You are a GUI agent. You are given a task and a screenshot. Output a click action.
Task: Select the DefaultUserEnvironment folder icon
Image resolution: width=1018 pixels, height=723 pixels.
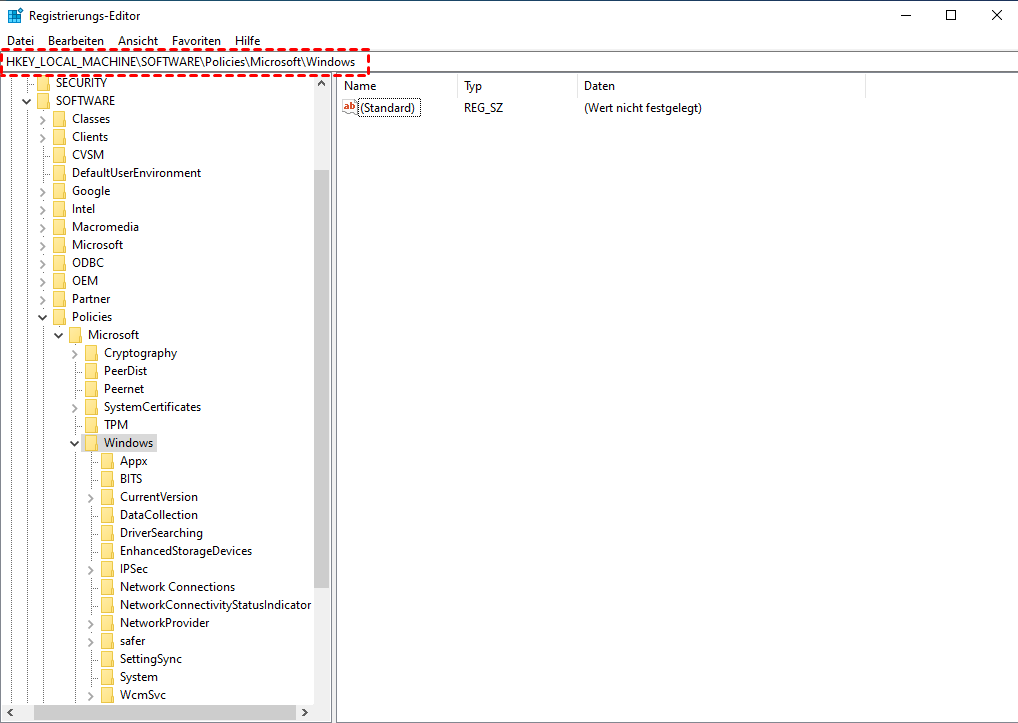[x=60, y=173]
